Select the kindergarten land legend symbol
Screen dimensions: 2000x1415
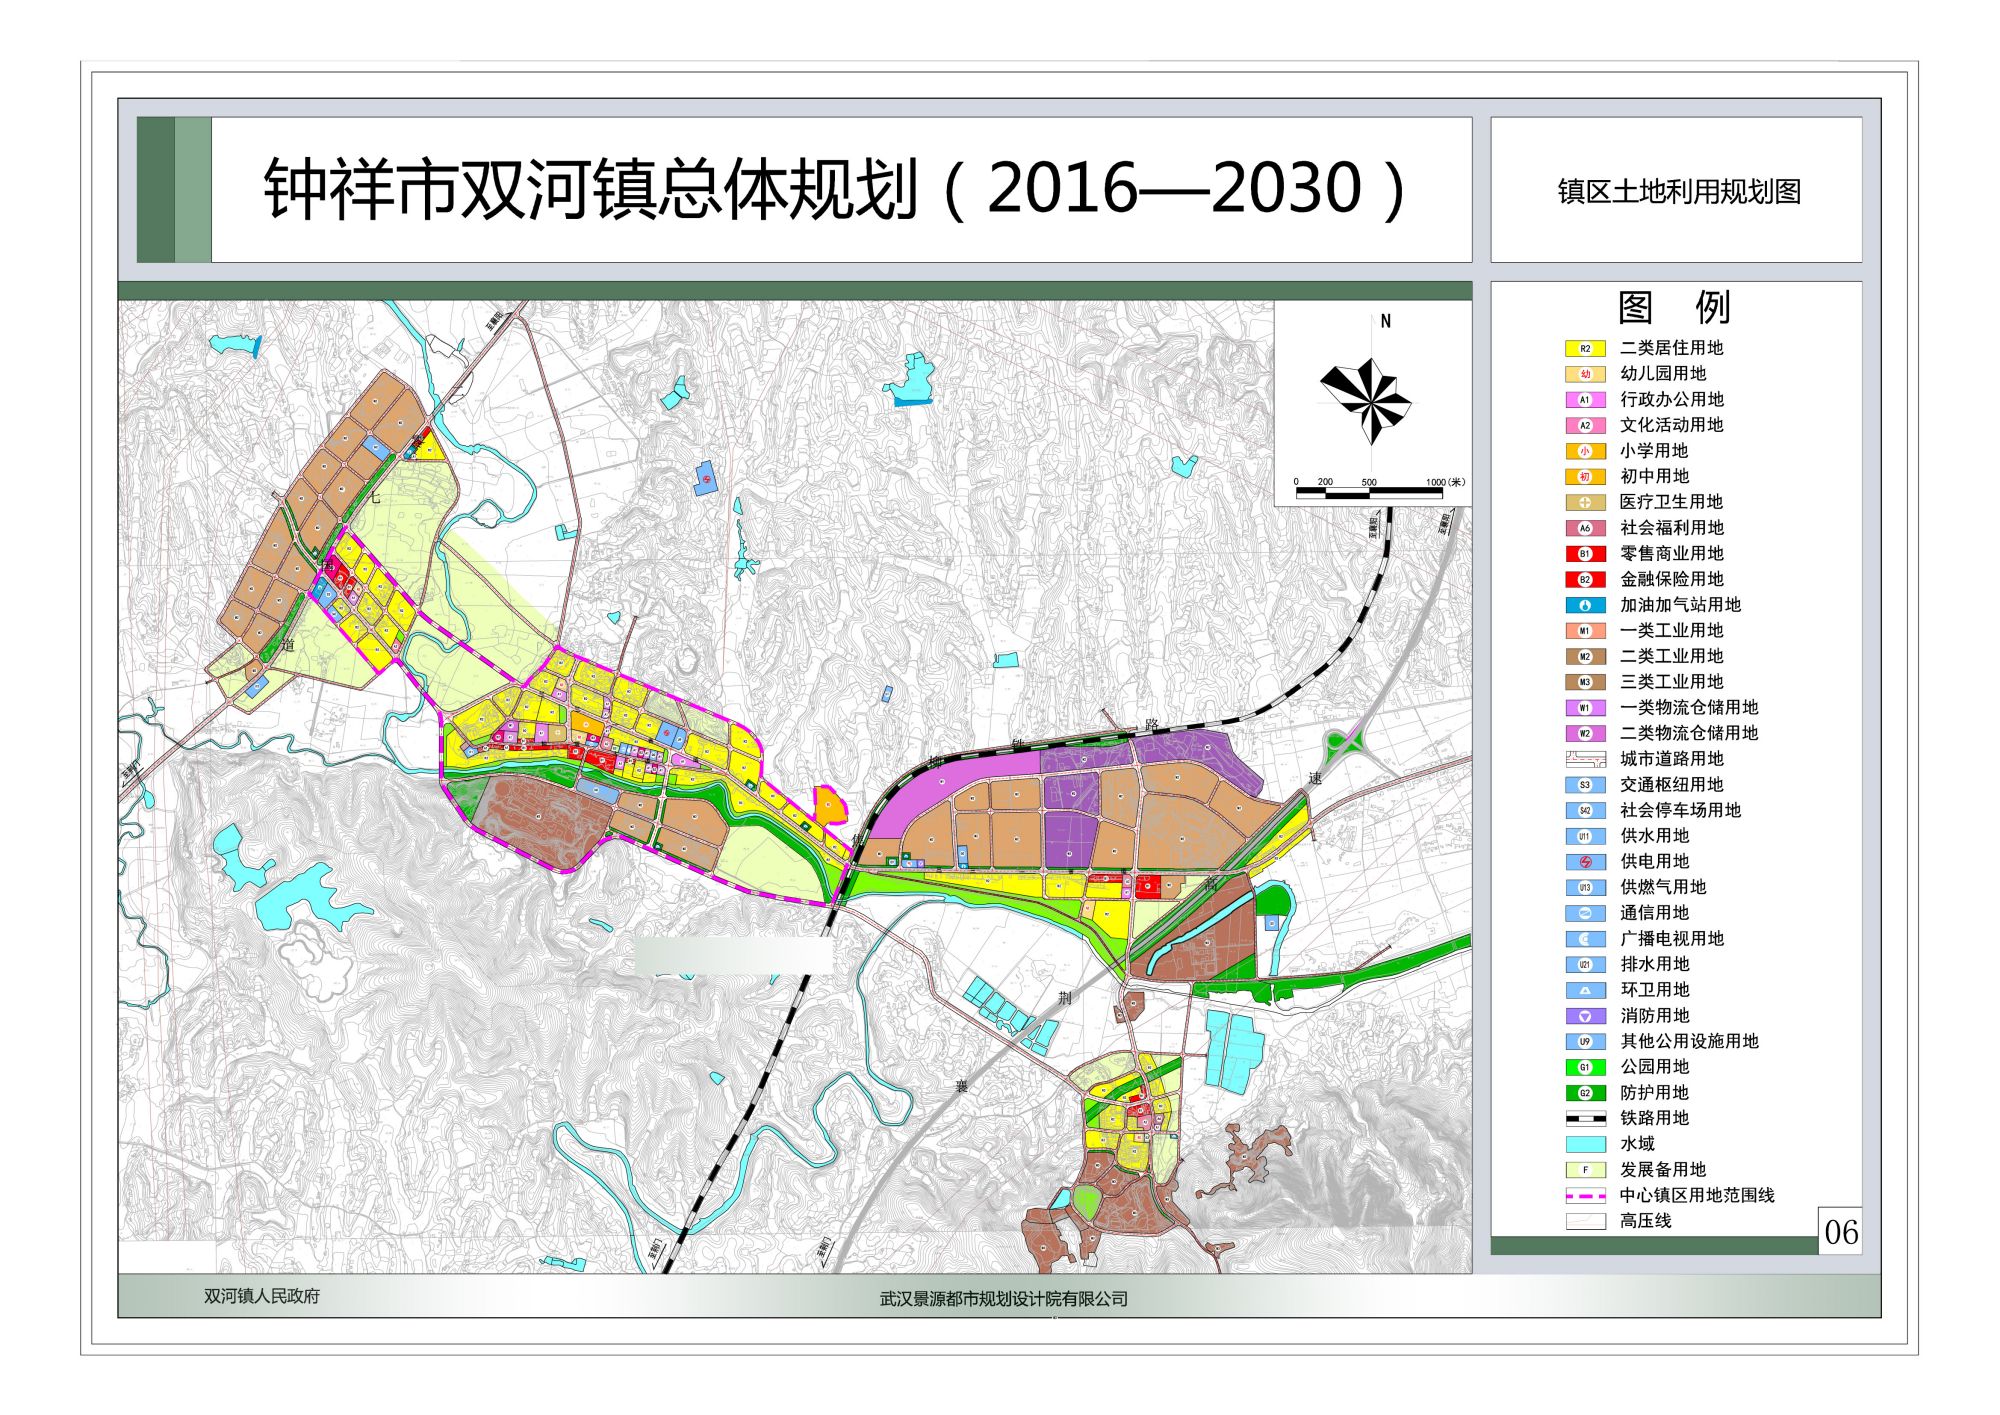click(1585, 374)
